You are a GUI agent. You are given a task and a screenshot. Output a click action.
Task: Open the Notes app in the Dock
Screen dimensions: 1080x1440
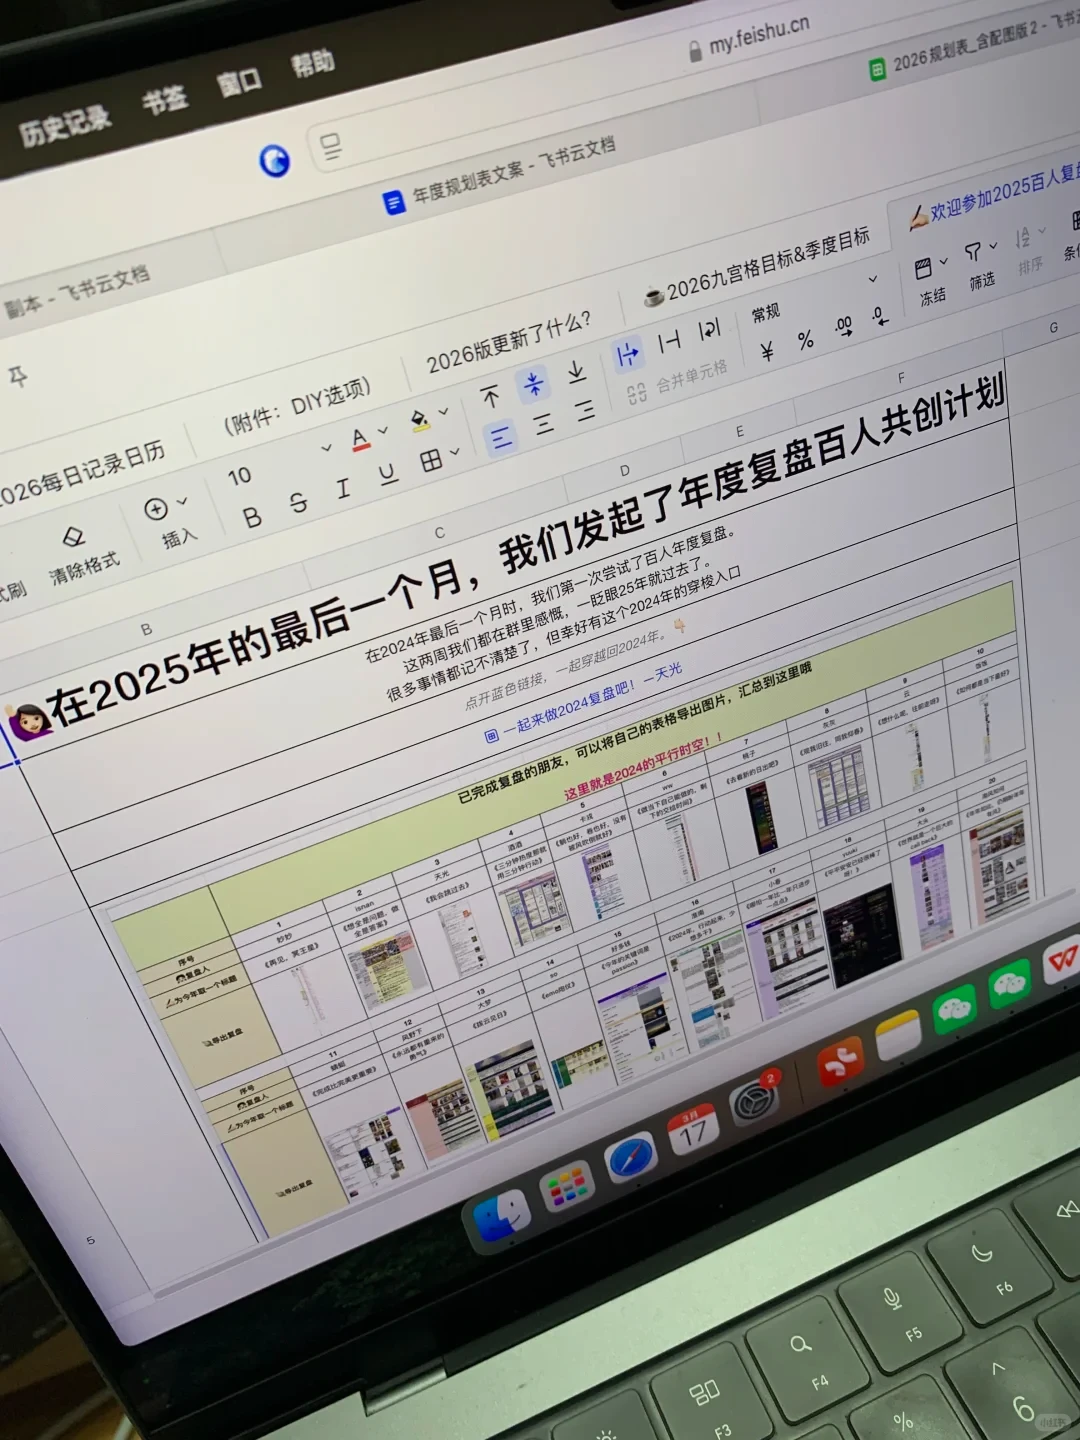898,1037
